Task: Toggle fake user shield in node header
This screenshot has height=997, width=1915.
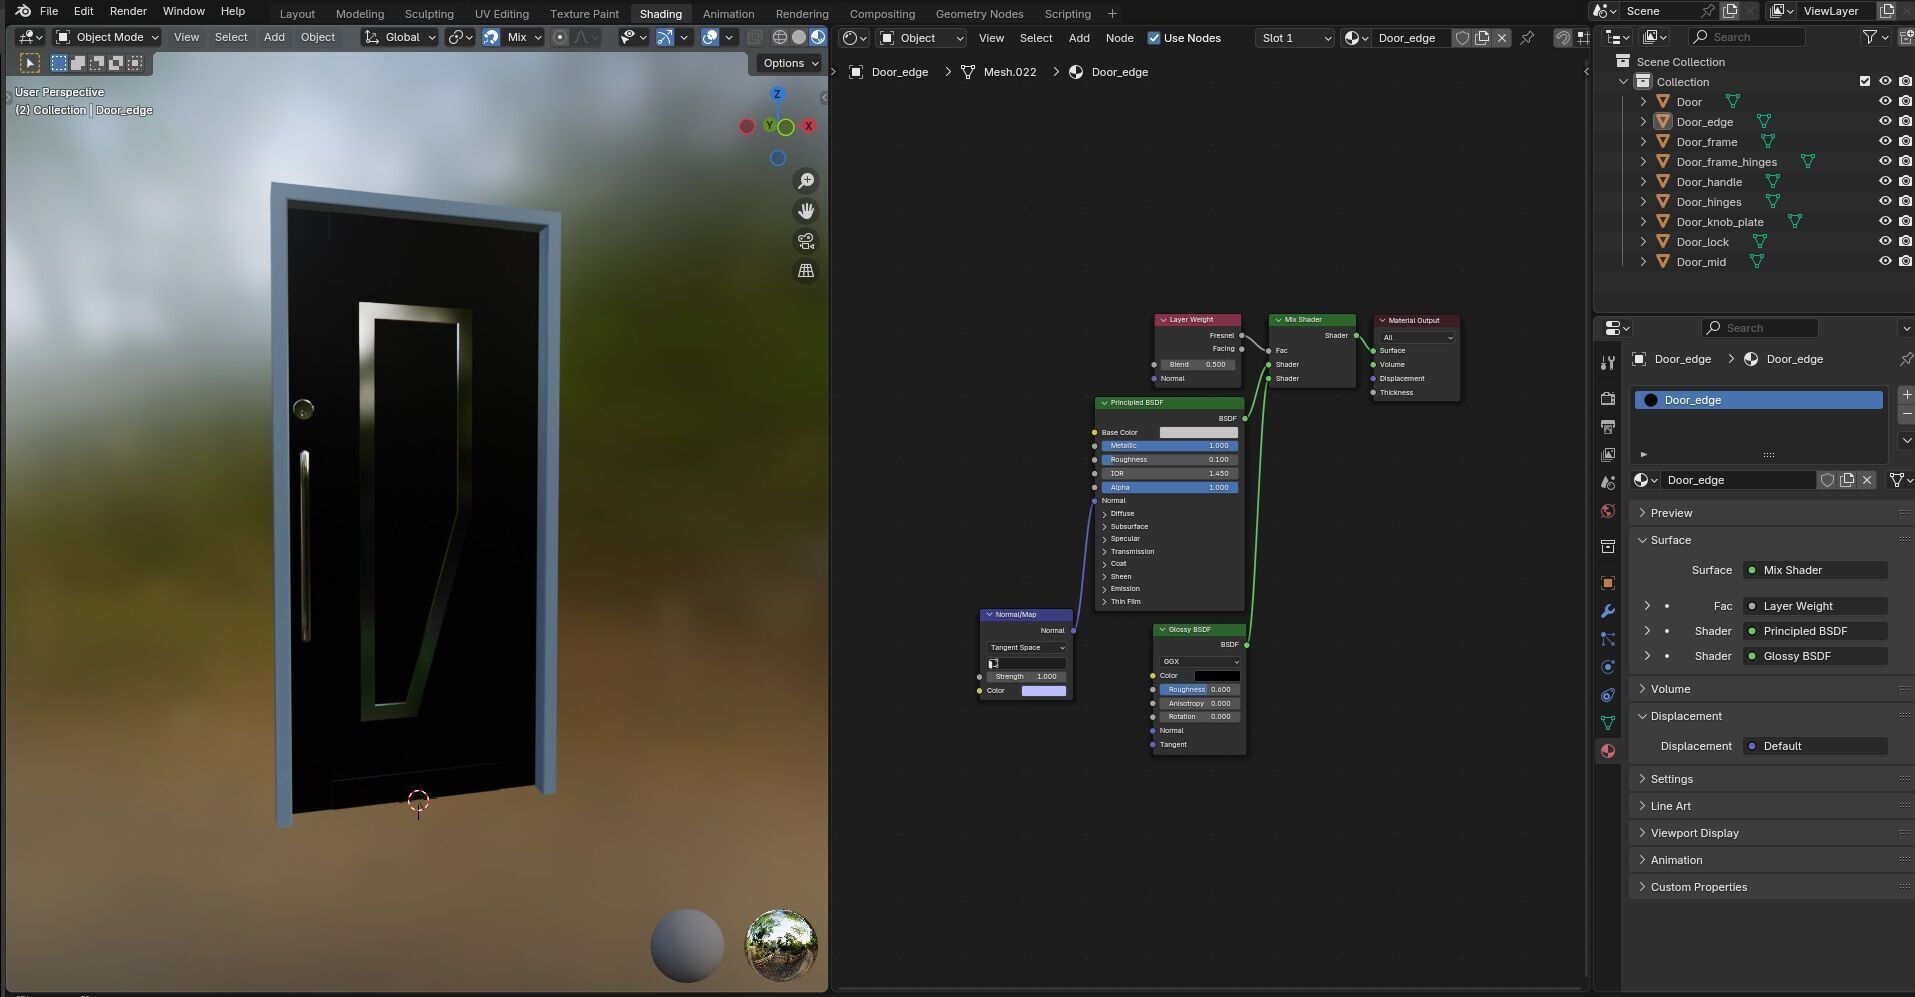Action: pyautogui.click(x=1462, y=38)
